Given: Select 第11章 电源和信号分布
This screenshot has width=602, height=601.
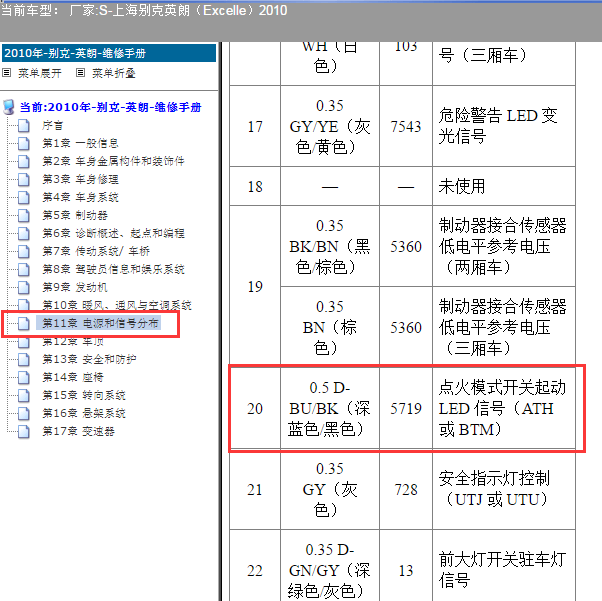Looking at the screenshot, I should click(100, 323).
